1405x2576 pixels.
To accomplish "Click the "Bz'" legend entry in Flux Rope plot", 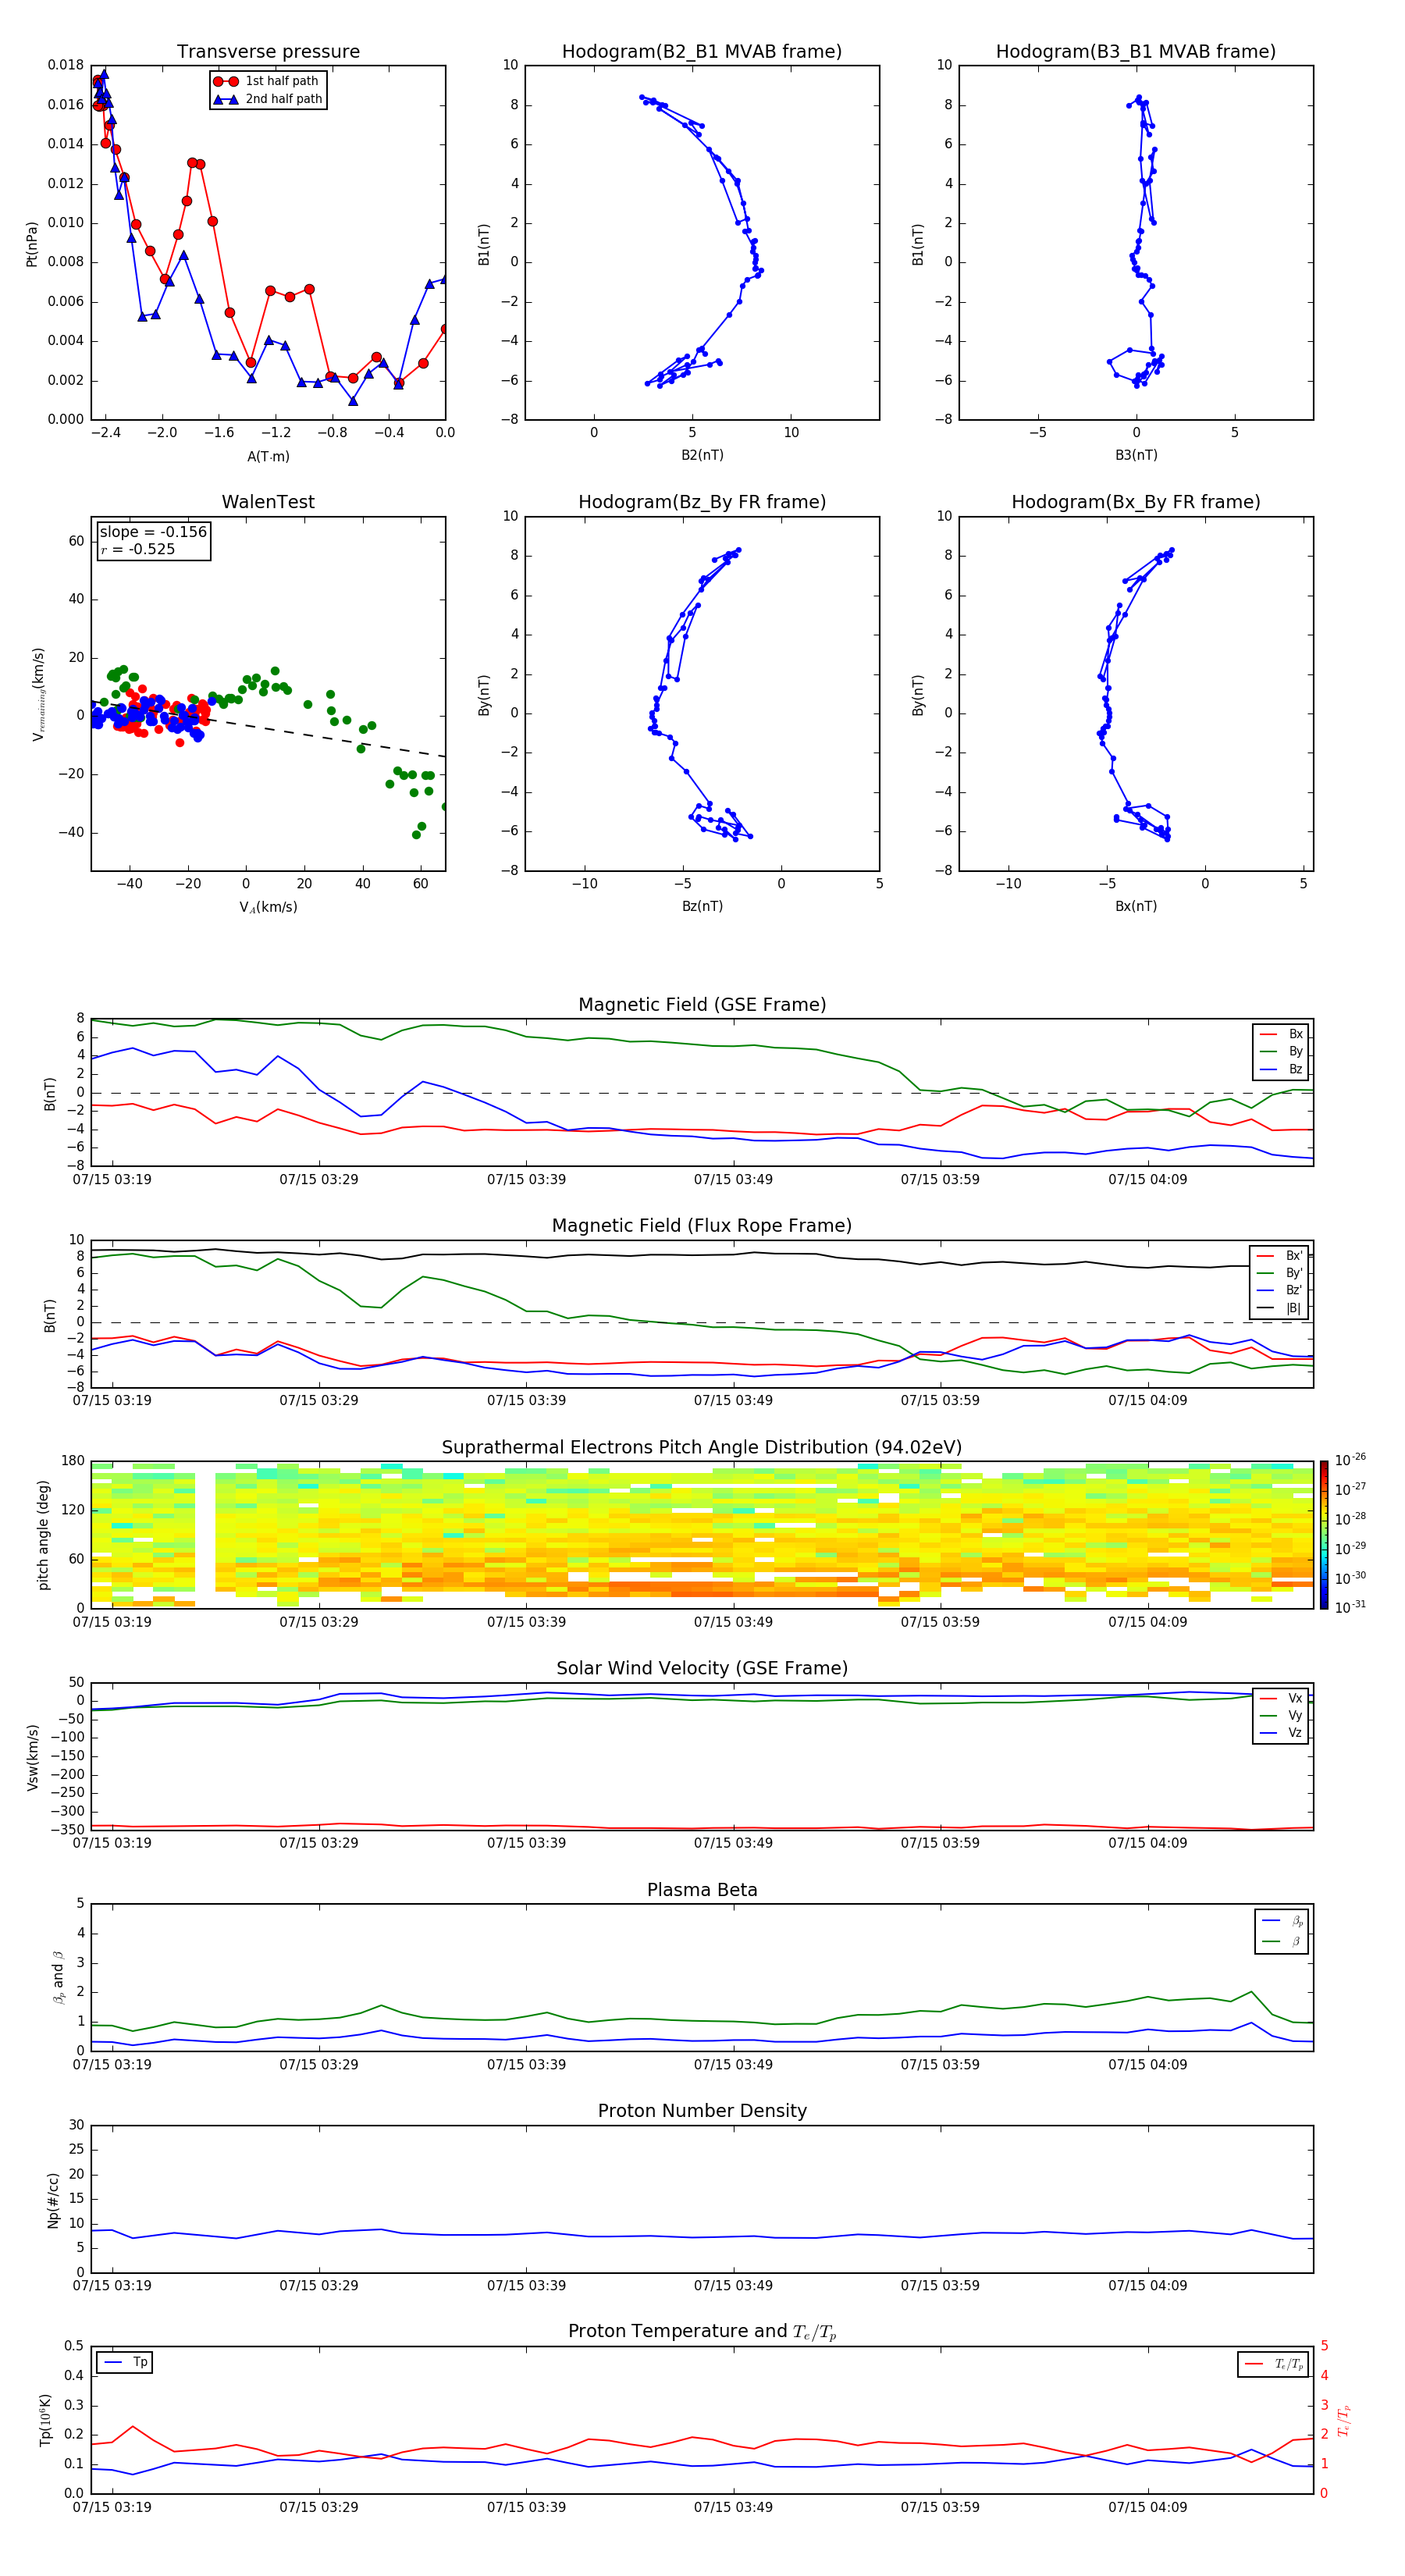I will pyautogui.click(x=1280, y=1290).
